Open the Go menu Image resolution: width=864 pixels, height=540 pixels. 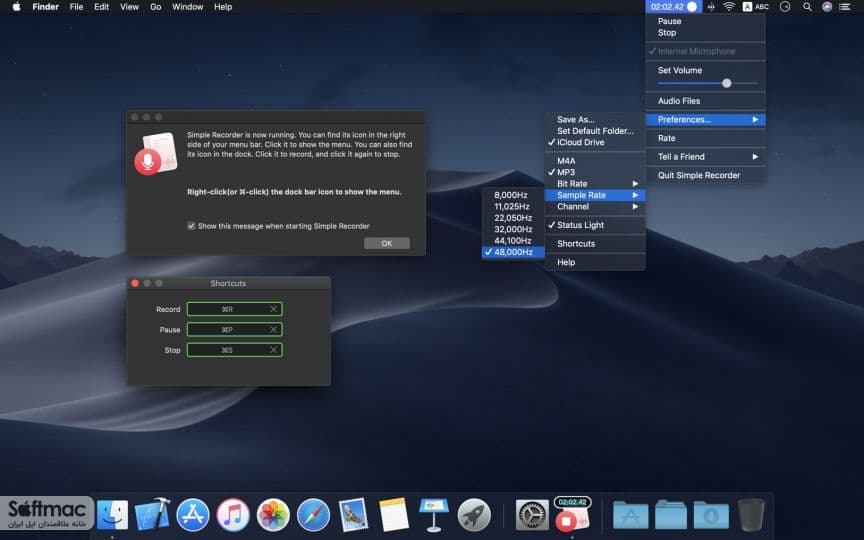(156, 7)
